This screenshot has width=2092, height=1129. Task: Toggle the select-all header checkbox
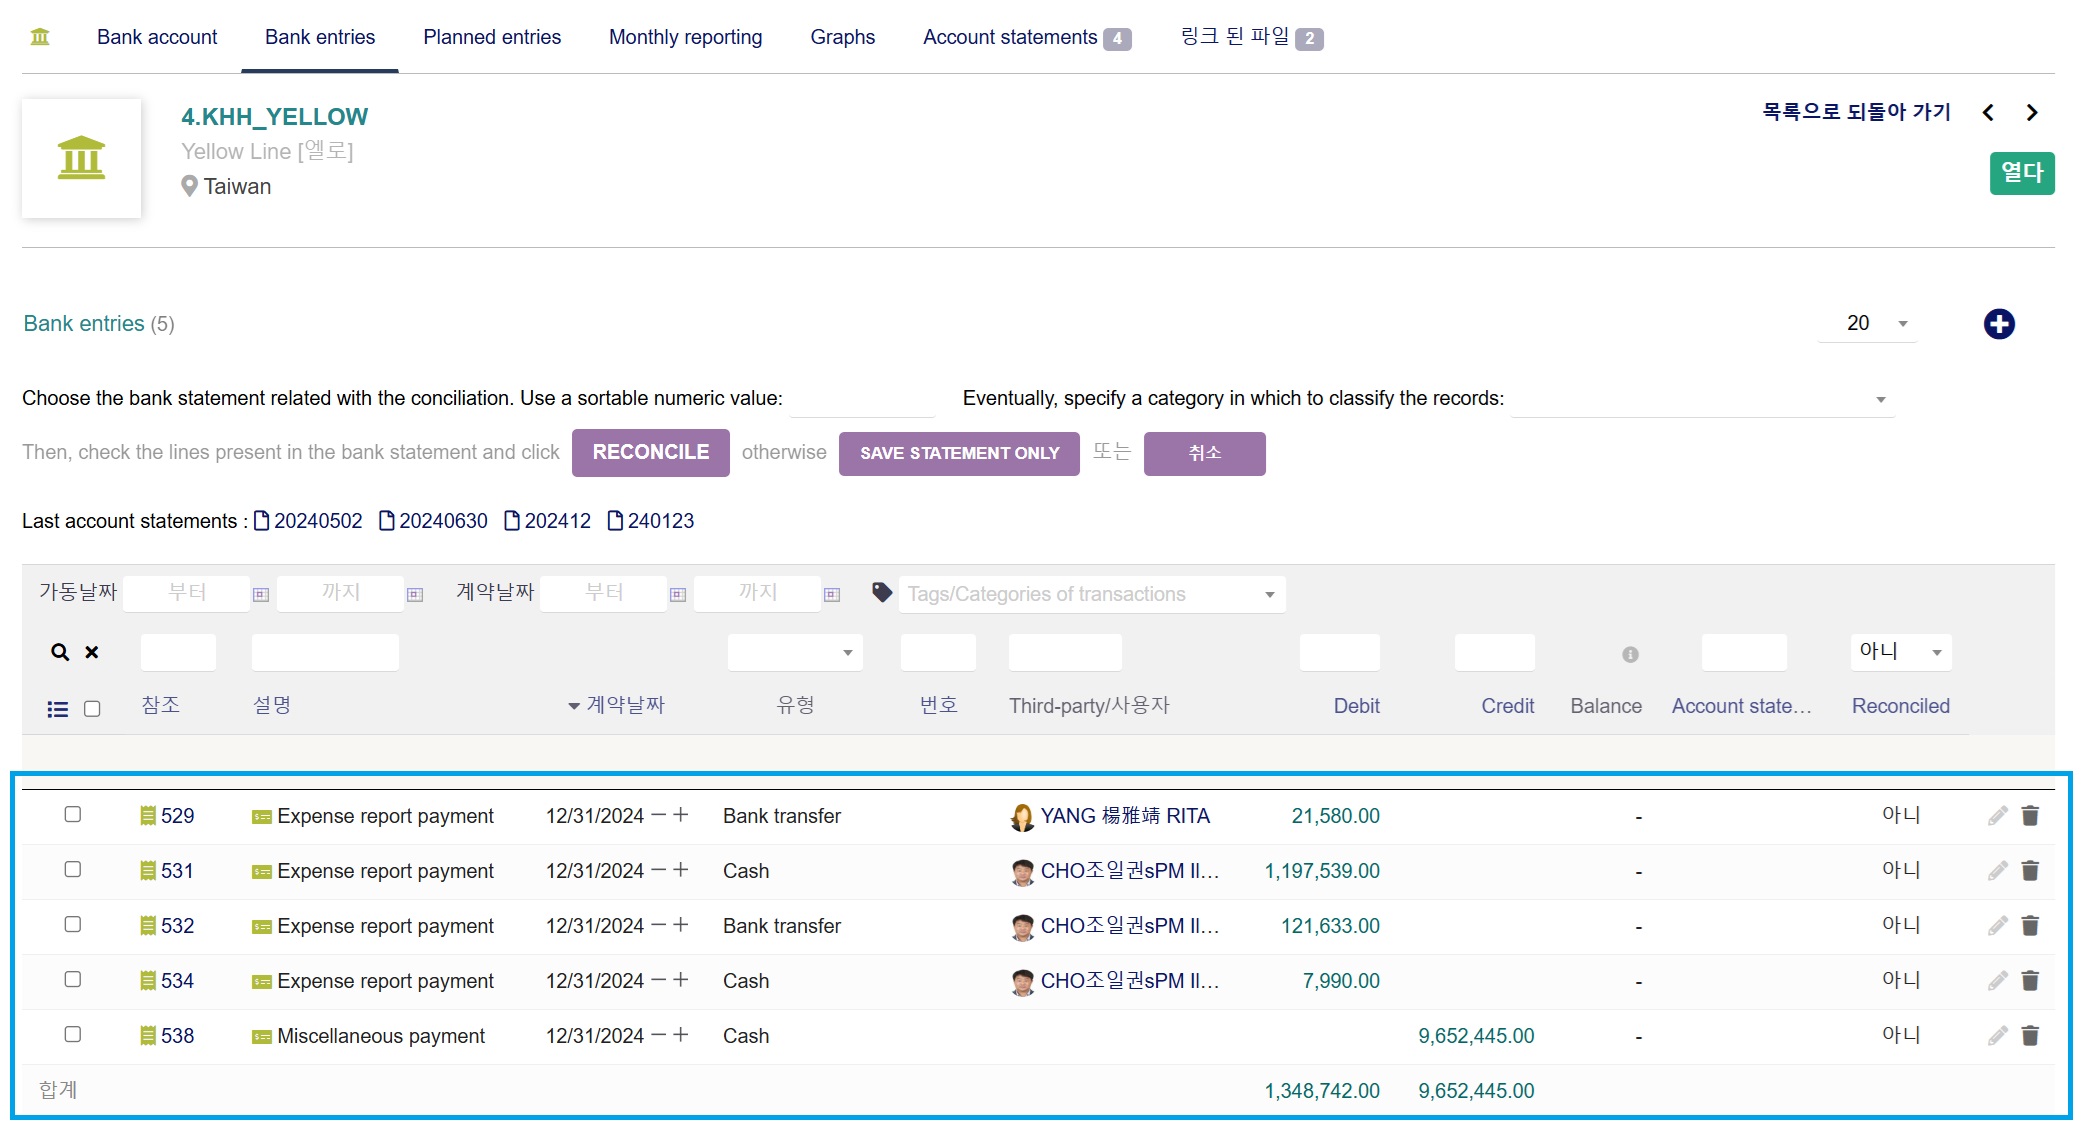[92, 709]
